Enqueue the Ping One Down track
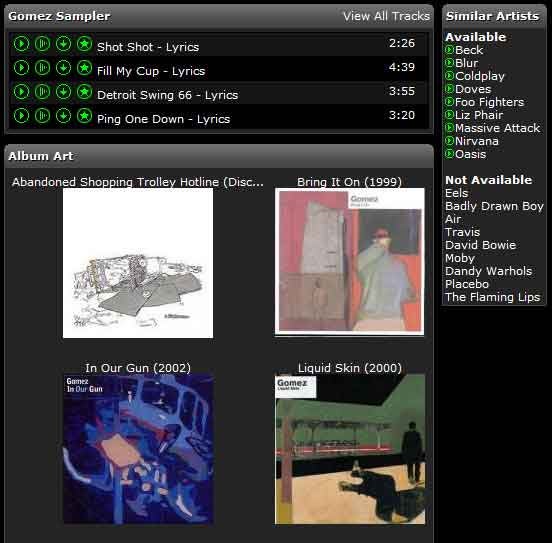The width and height of the screenshot is (552, 543). click(42, 116)
